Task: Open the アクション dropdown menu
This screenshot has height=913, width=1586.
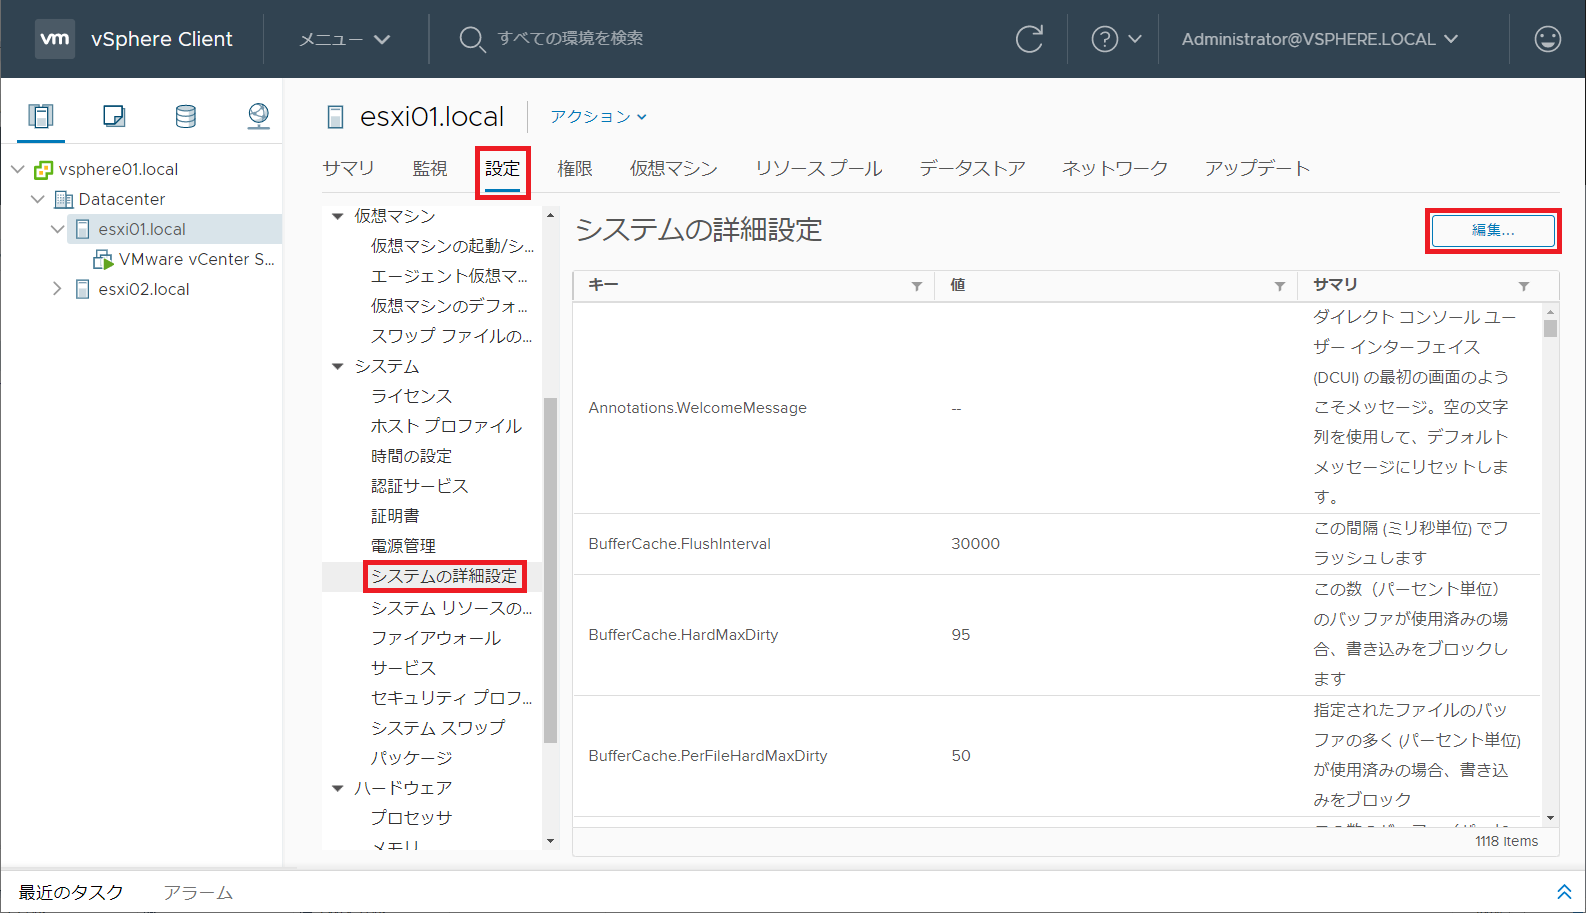Action: 598,117
